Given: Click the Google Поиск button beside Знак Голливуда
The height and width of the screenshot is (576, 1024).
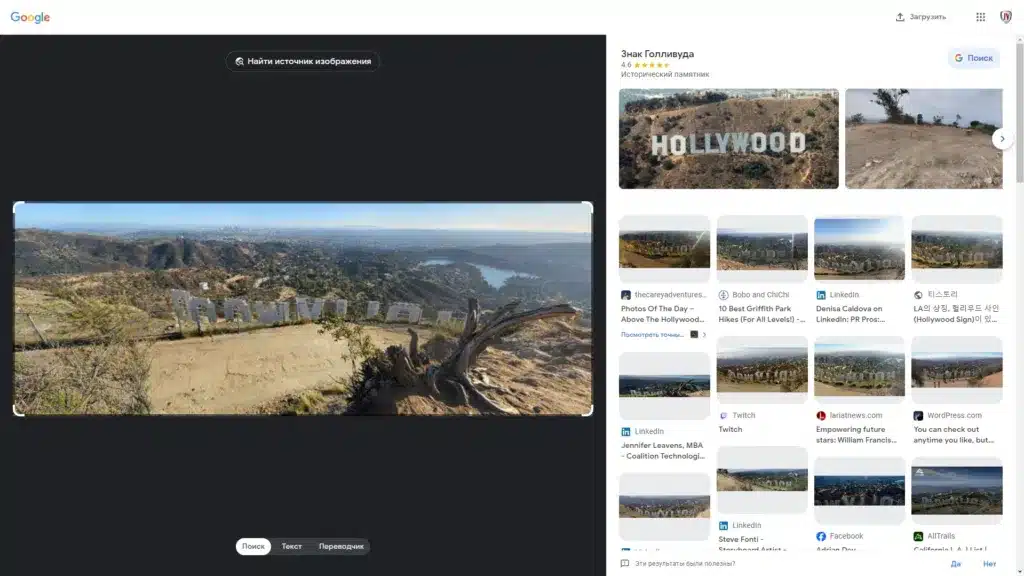Looking at the screenshot, I should [973, 58].
